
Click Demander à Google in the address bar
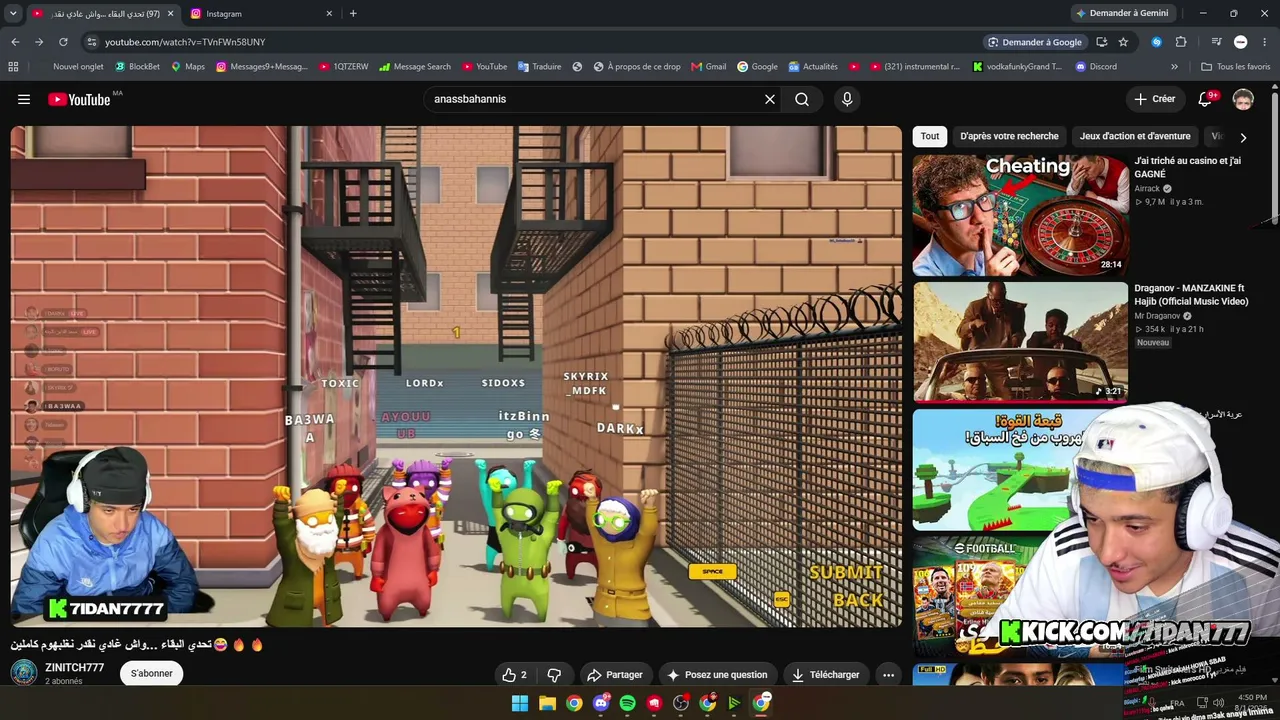click(1035, 42)
